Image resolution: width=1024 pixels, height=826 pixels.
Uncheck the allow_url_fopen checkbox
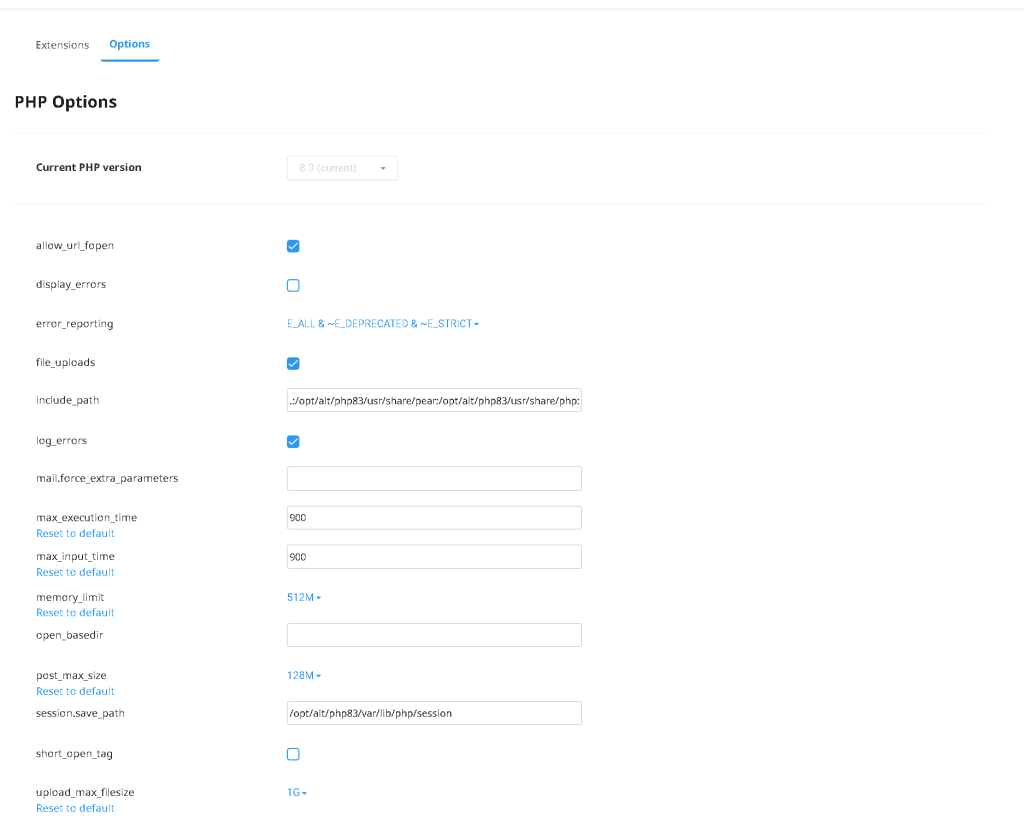click(x=293, y=246)
